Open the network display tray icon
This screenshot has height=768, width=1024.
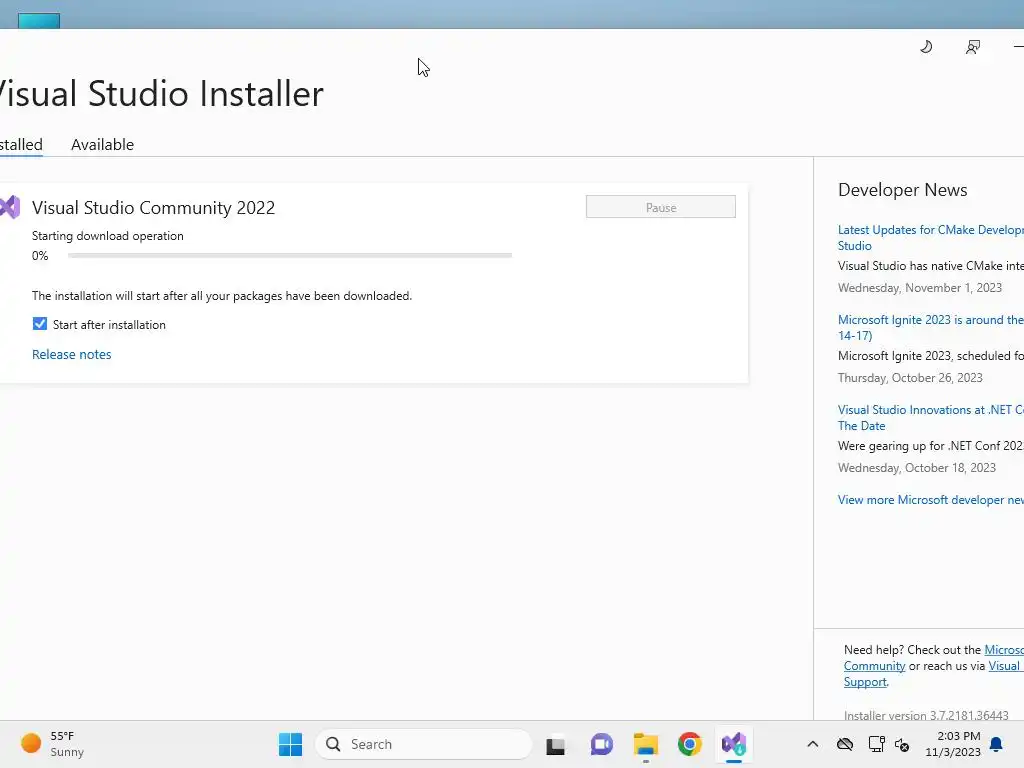pos(876,744)
